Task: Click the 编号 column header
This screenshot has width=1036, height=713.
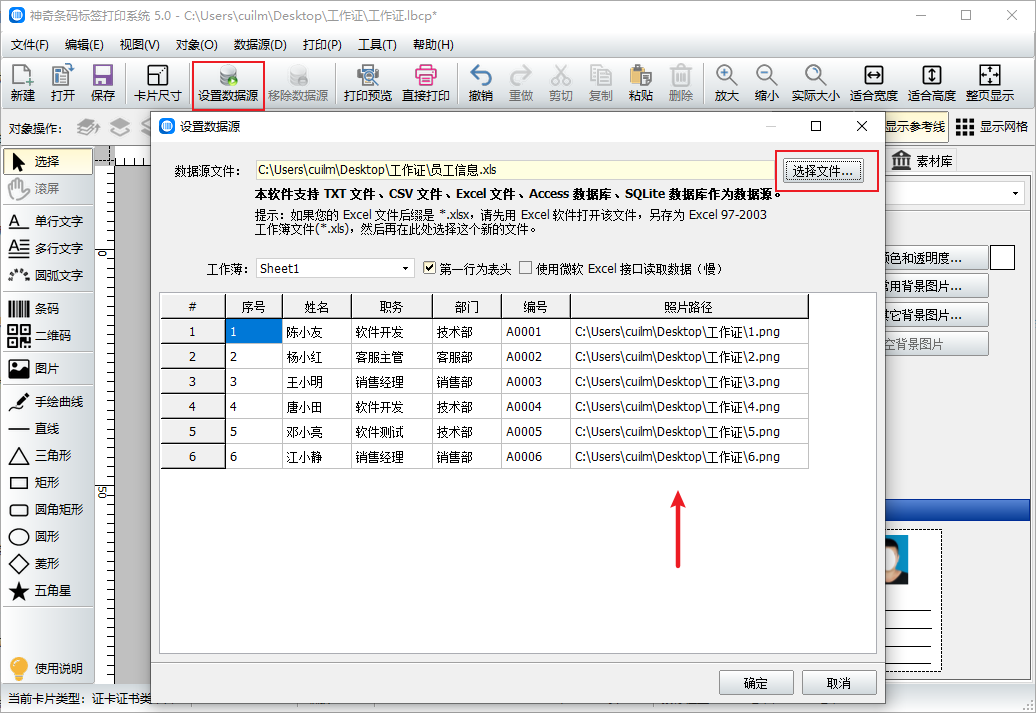Action: [535, 307]
